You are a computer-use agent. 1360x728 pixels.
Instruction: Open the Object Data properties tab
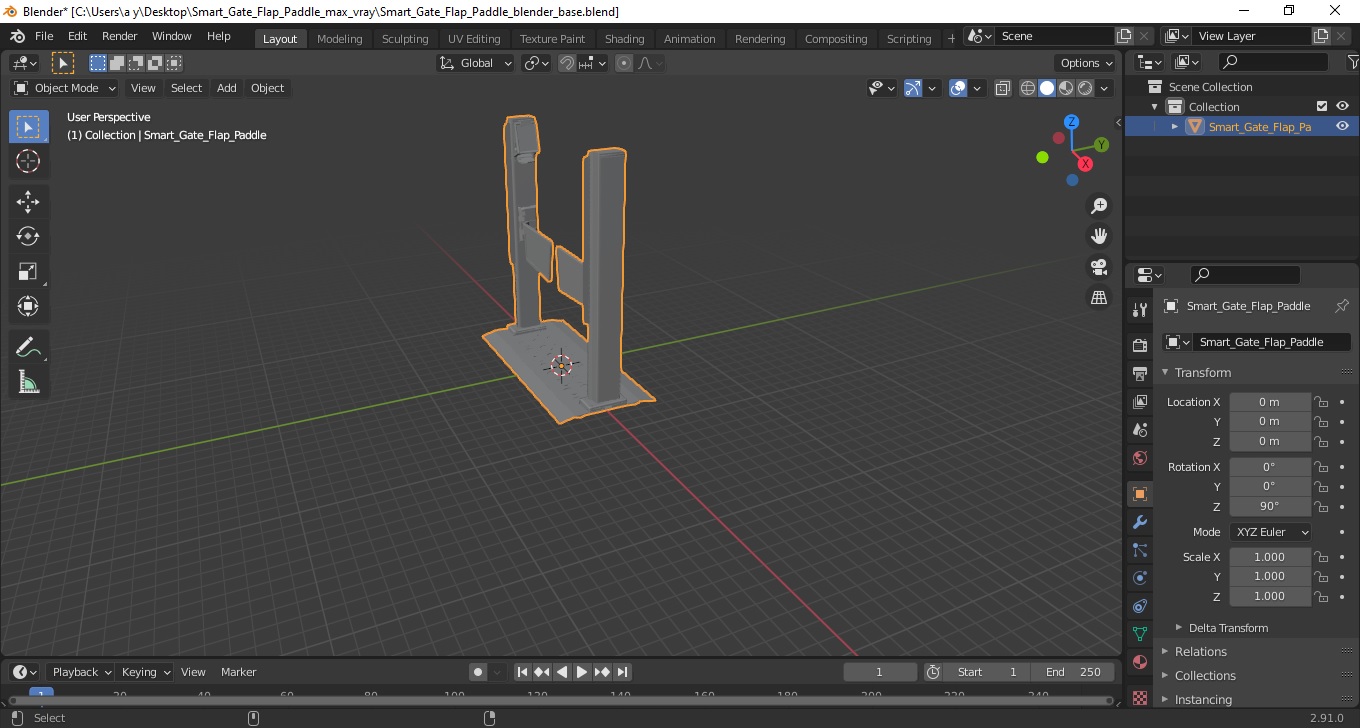pyautogui.click(x=1139, y=634)
